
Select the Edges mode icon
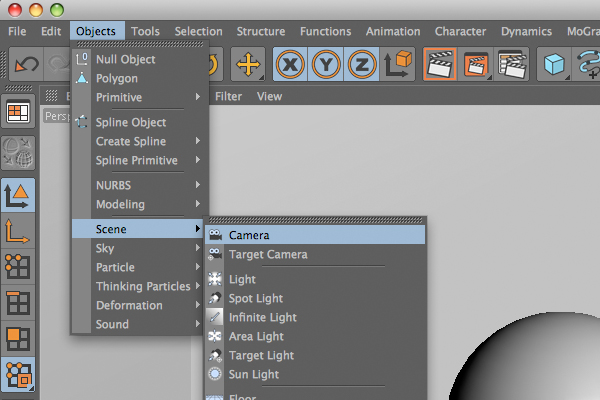[x=18, y=302]
